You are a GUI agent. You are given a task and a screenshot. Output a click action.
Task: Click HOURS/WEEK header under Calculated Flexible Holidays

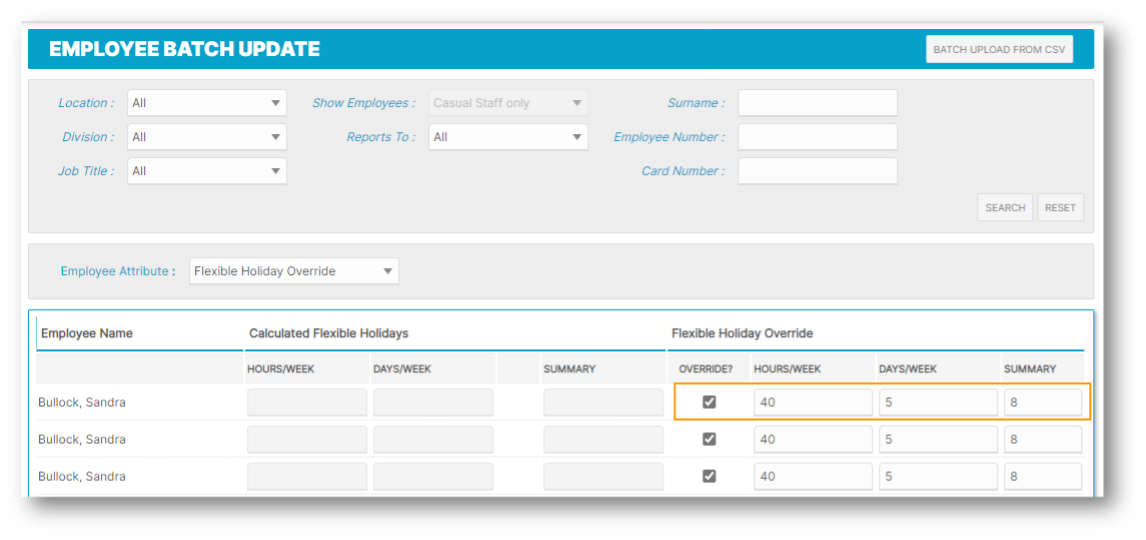pyautogui.click(x=281, y=369)
